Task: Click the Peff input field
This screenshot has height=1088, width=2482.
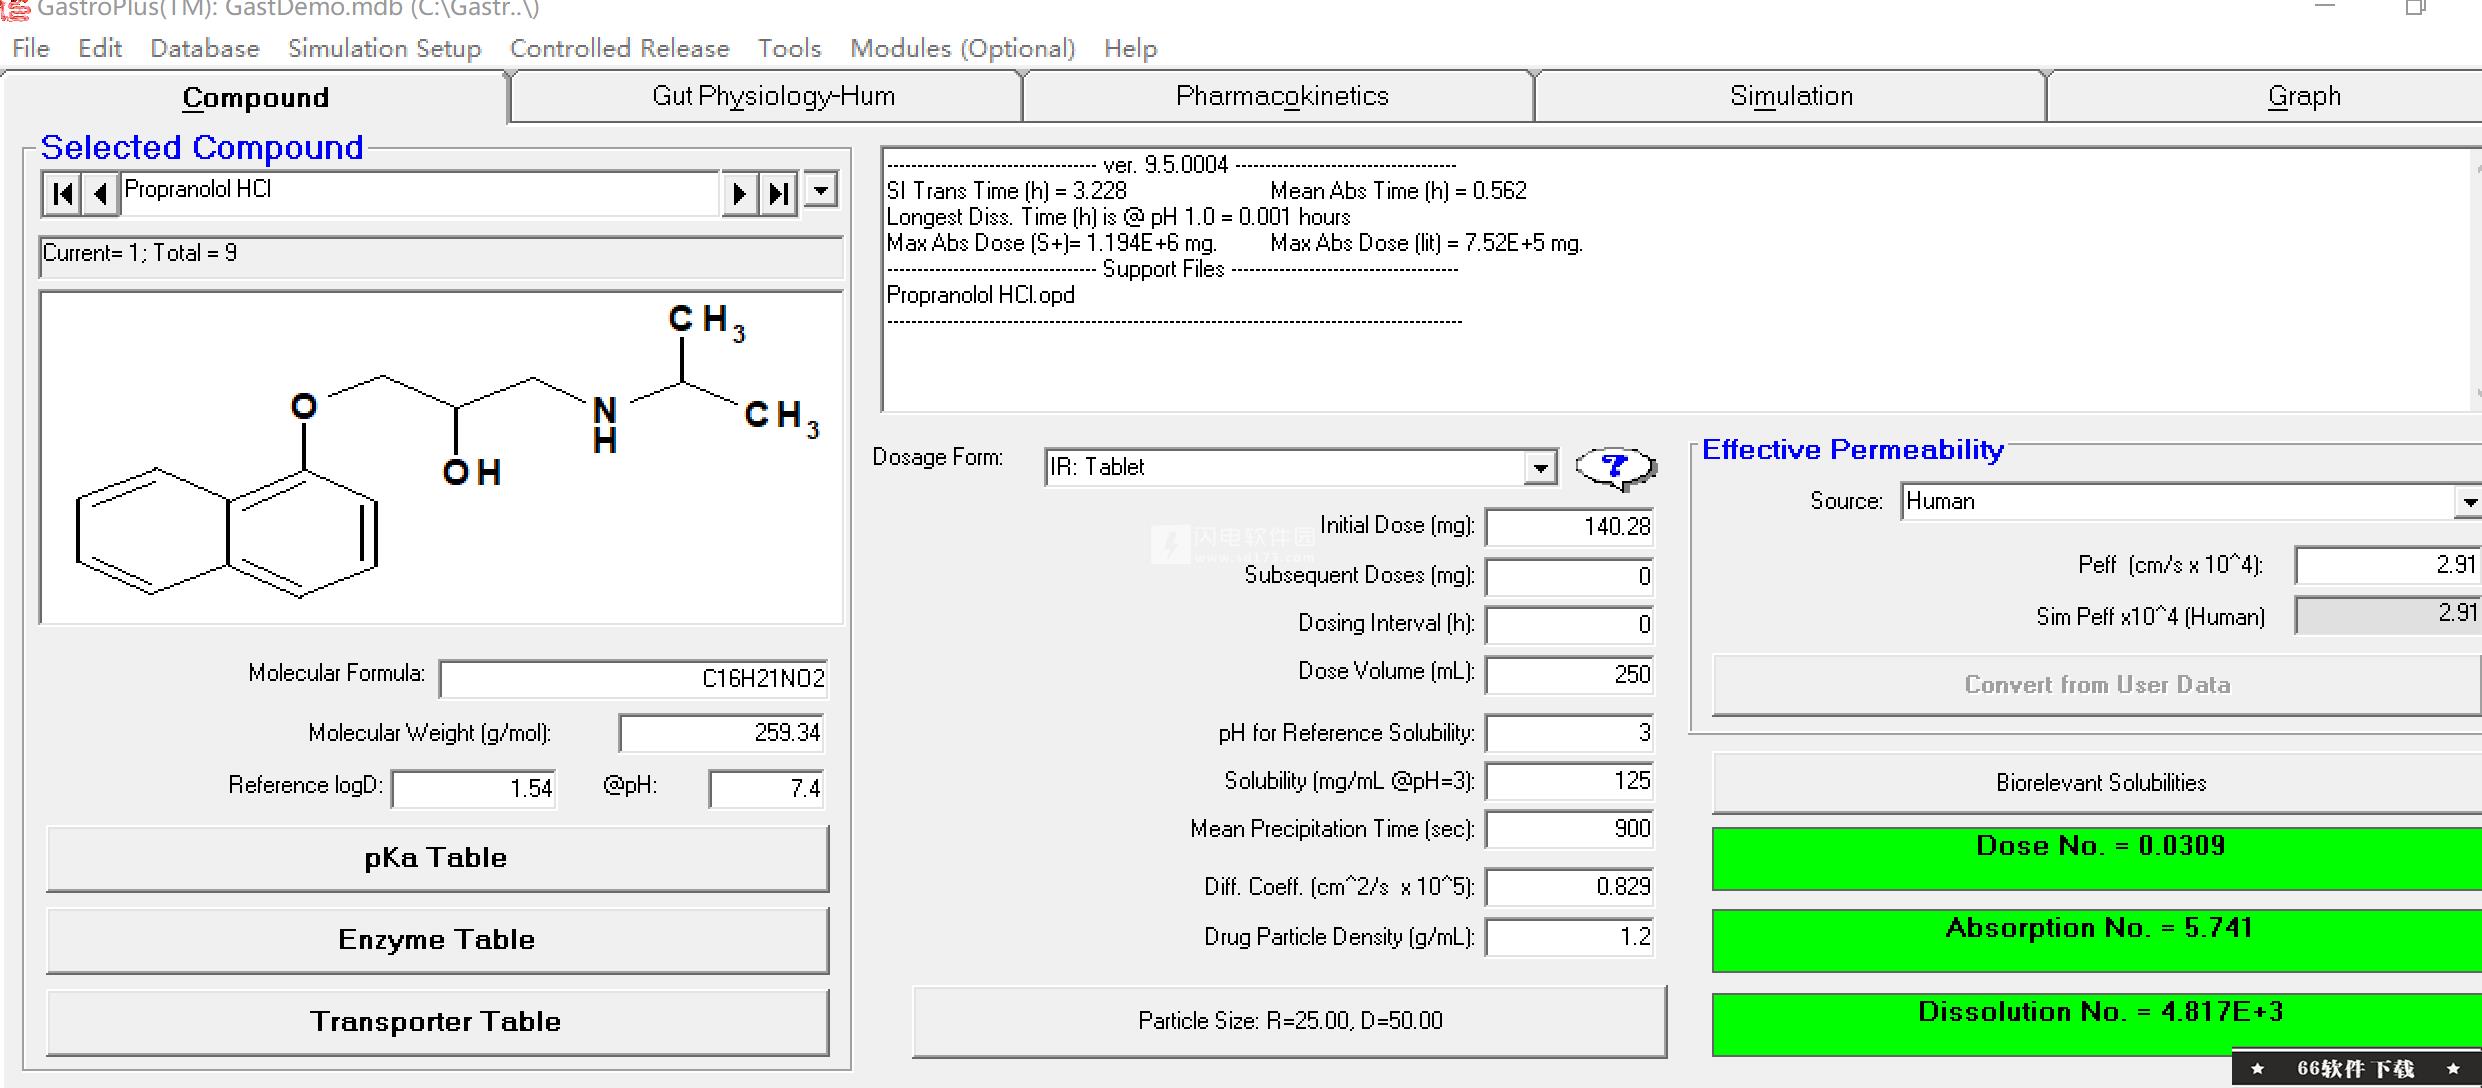Action: tap(2388, 565)
